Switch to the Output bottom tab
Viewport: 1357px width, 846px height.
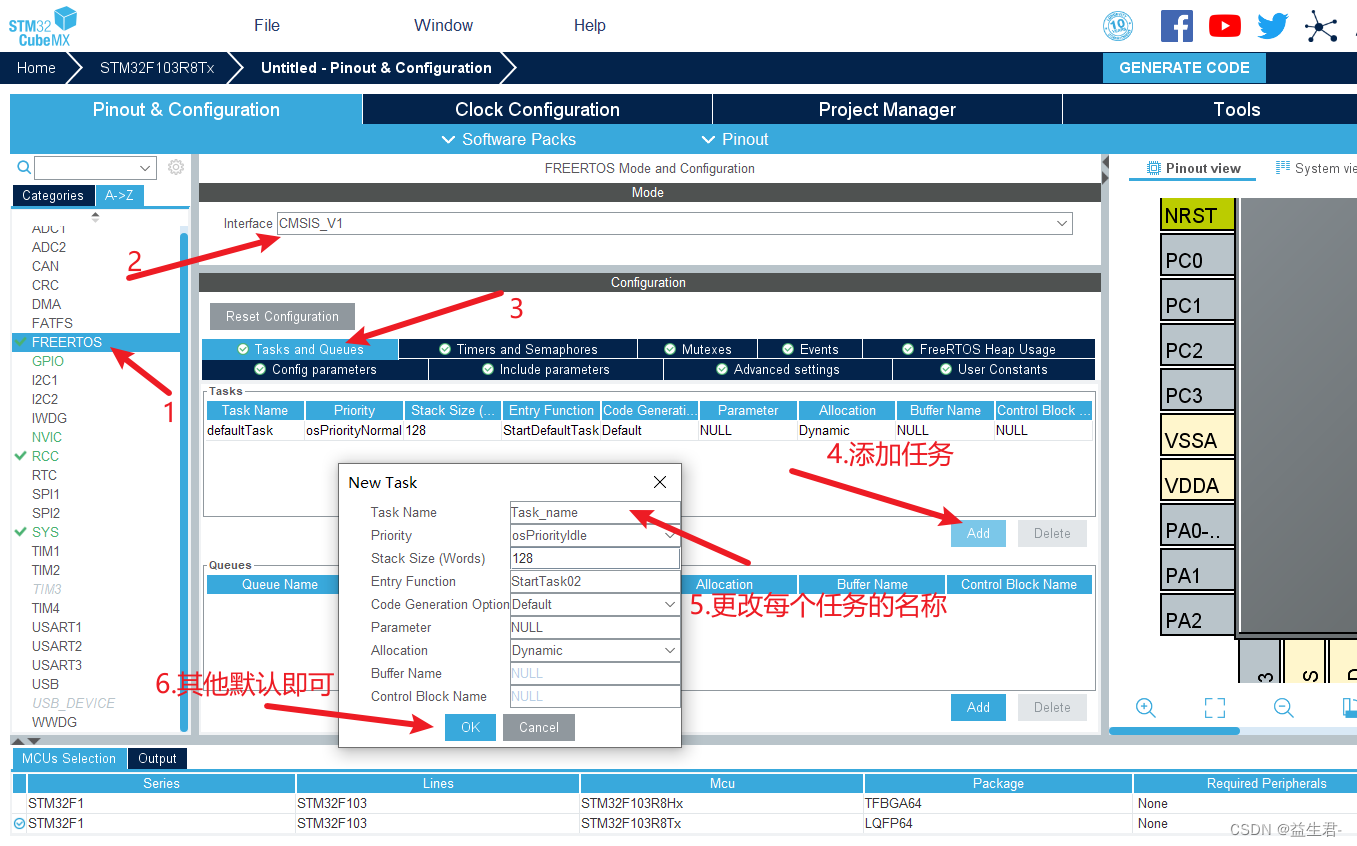(x=157, y=759)
